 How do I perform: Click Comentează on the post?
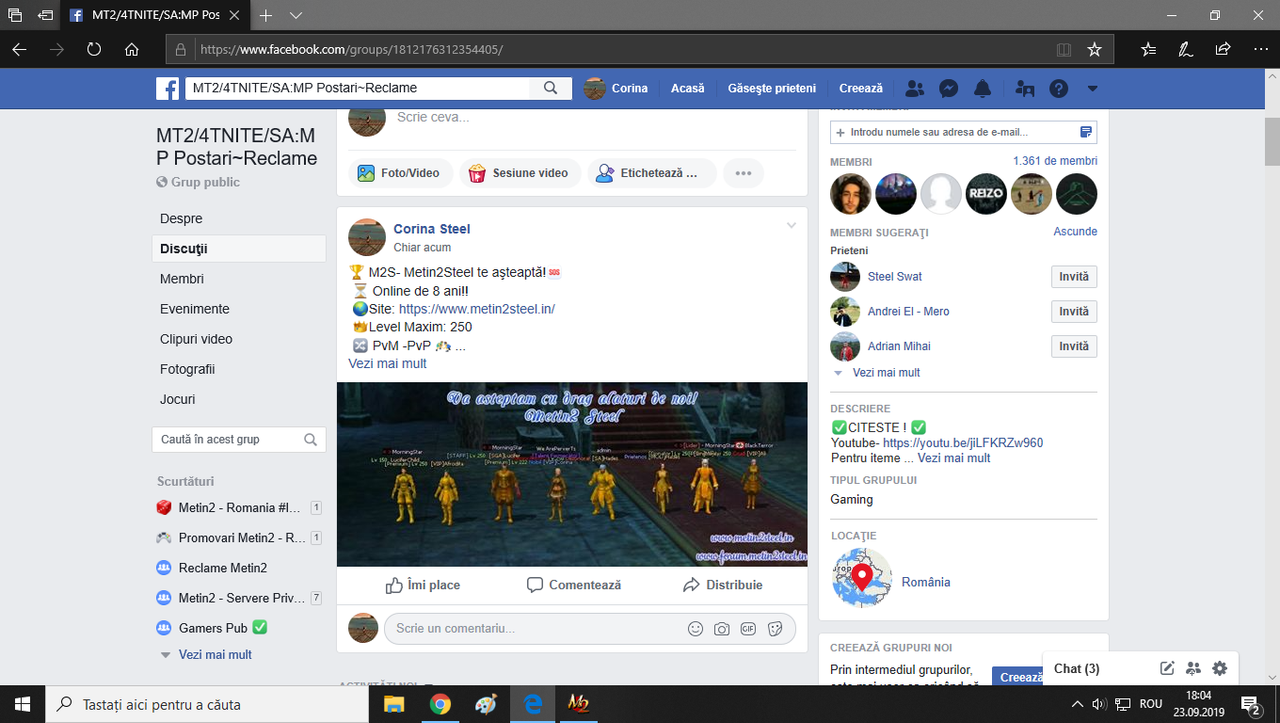pos(574,585)
